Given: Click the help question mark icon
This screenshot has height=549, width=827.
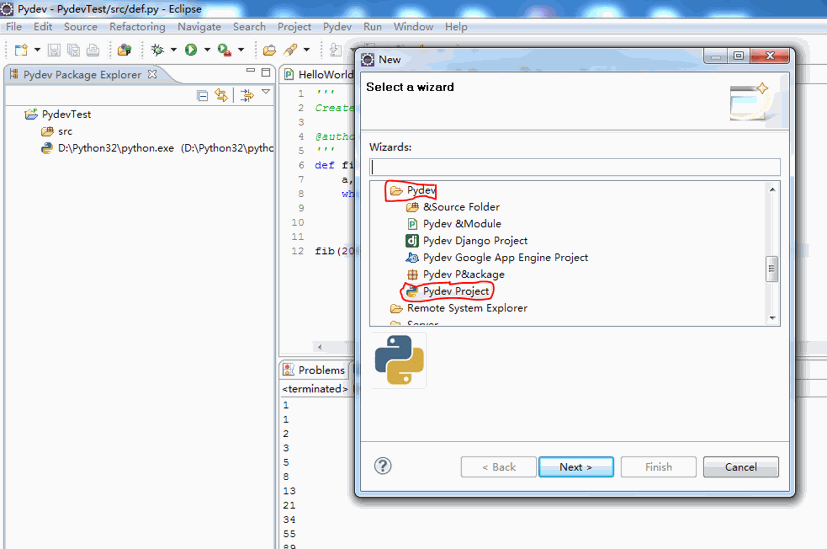Looking at the screenshot, I should 383,466.
